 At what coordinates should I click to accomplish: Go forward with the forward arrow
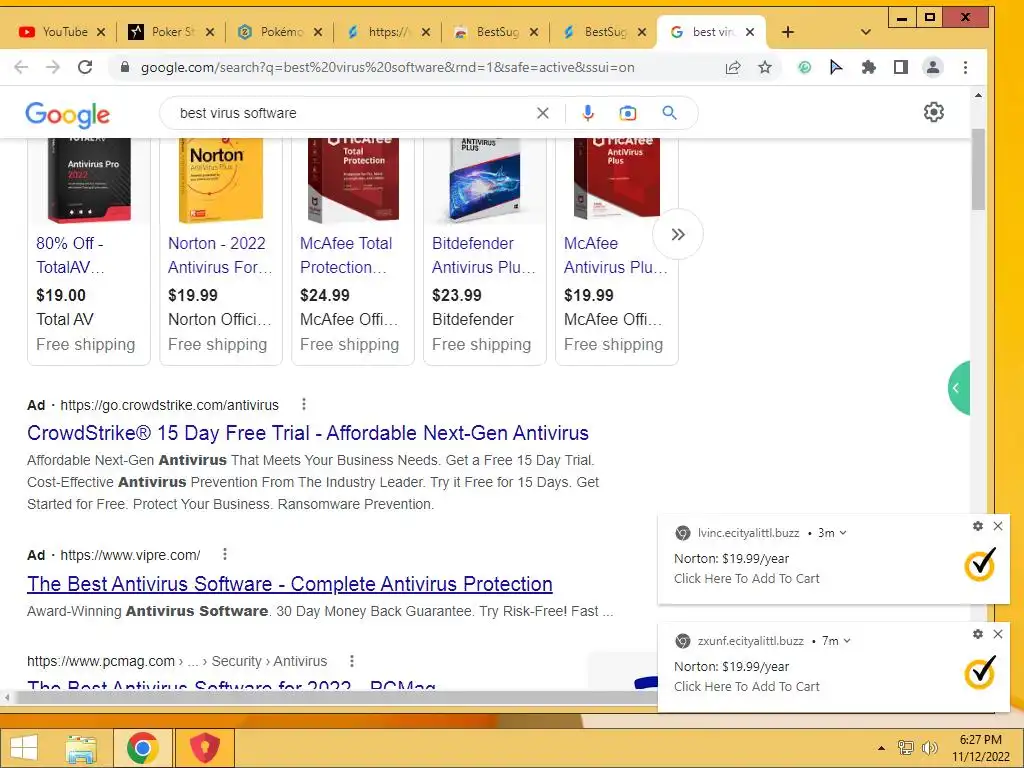pos(53,67)
